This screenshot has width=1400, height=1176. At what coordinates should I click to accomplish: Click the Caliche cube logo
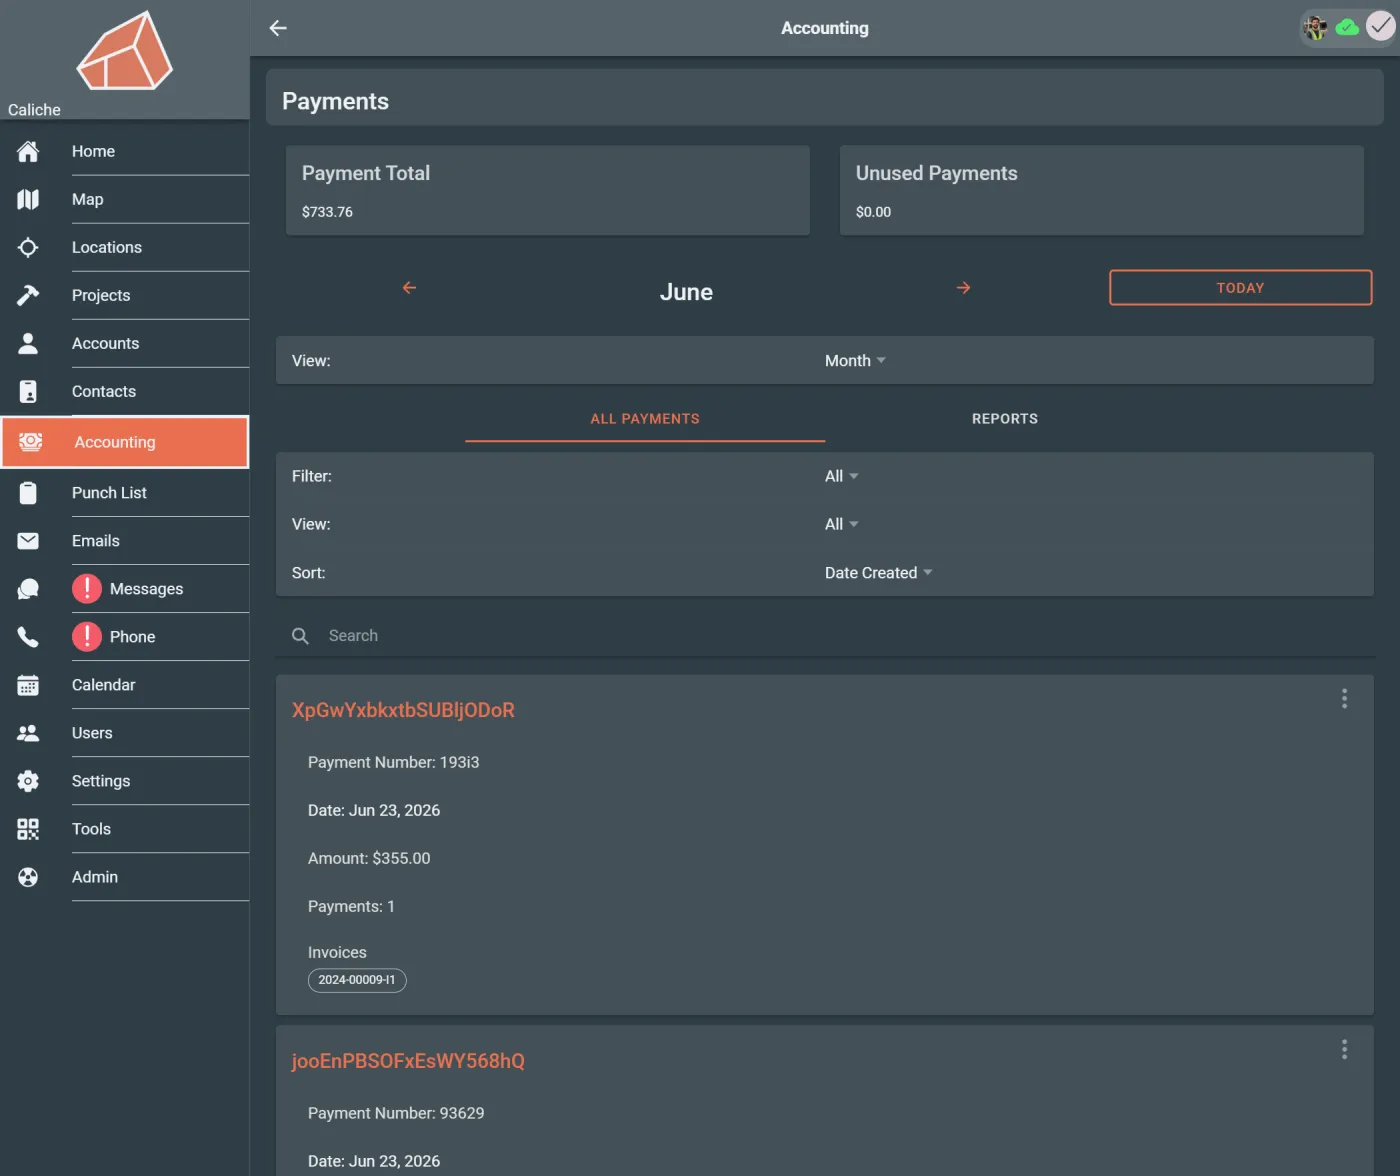[x=125, y=51]
